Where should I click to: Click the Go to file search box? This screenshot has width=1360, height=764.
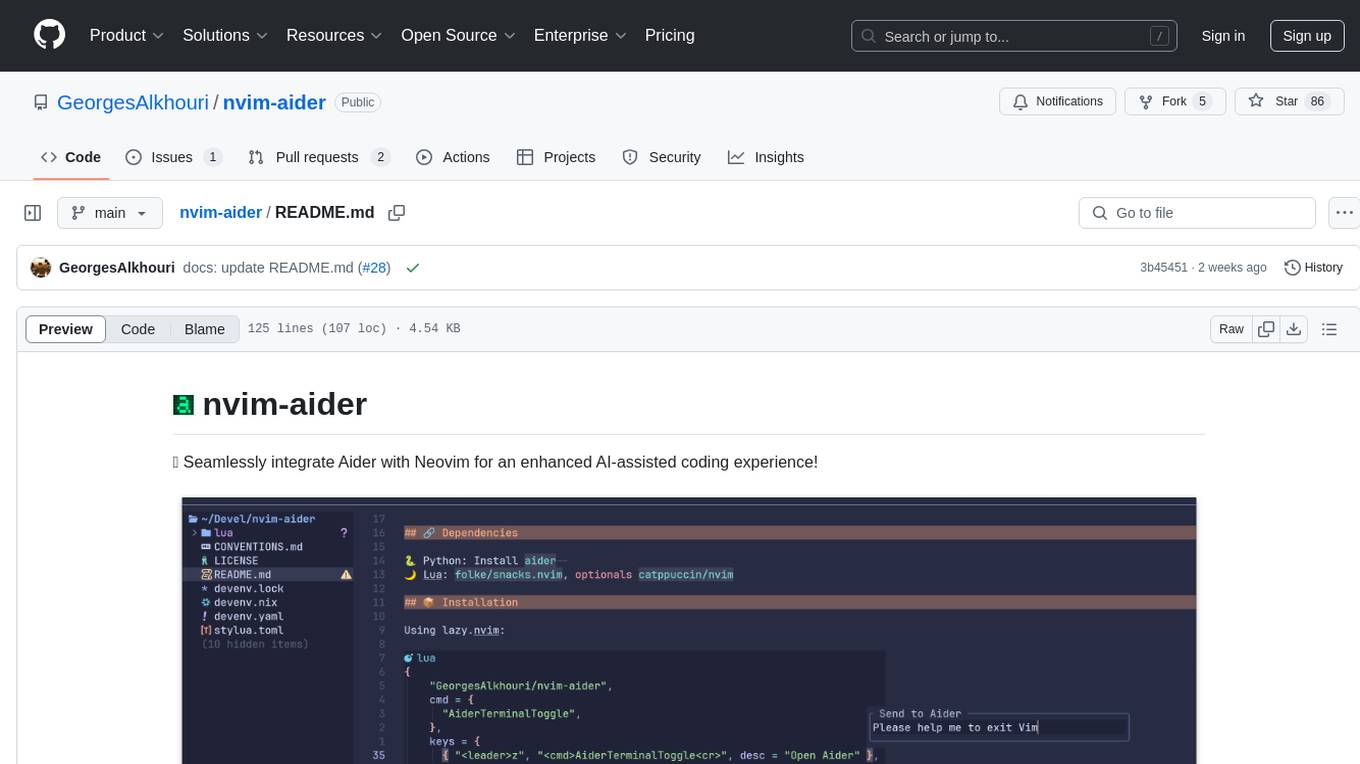point(1197,213)
